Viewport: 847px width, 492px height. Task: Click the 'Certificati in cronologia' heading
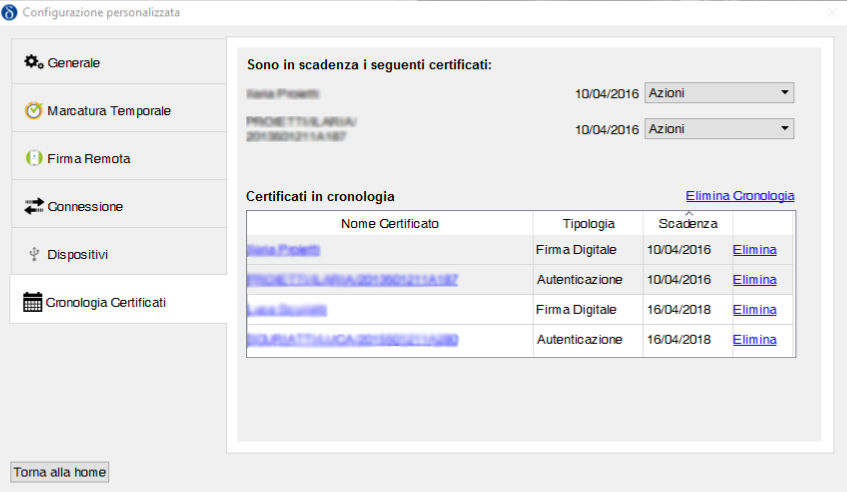point(320,196)
